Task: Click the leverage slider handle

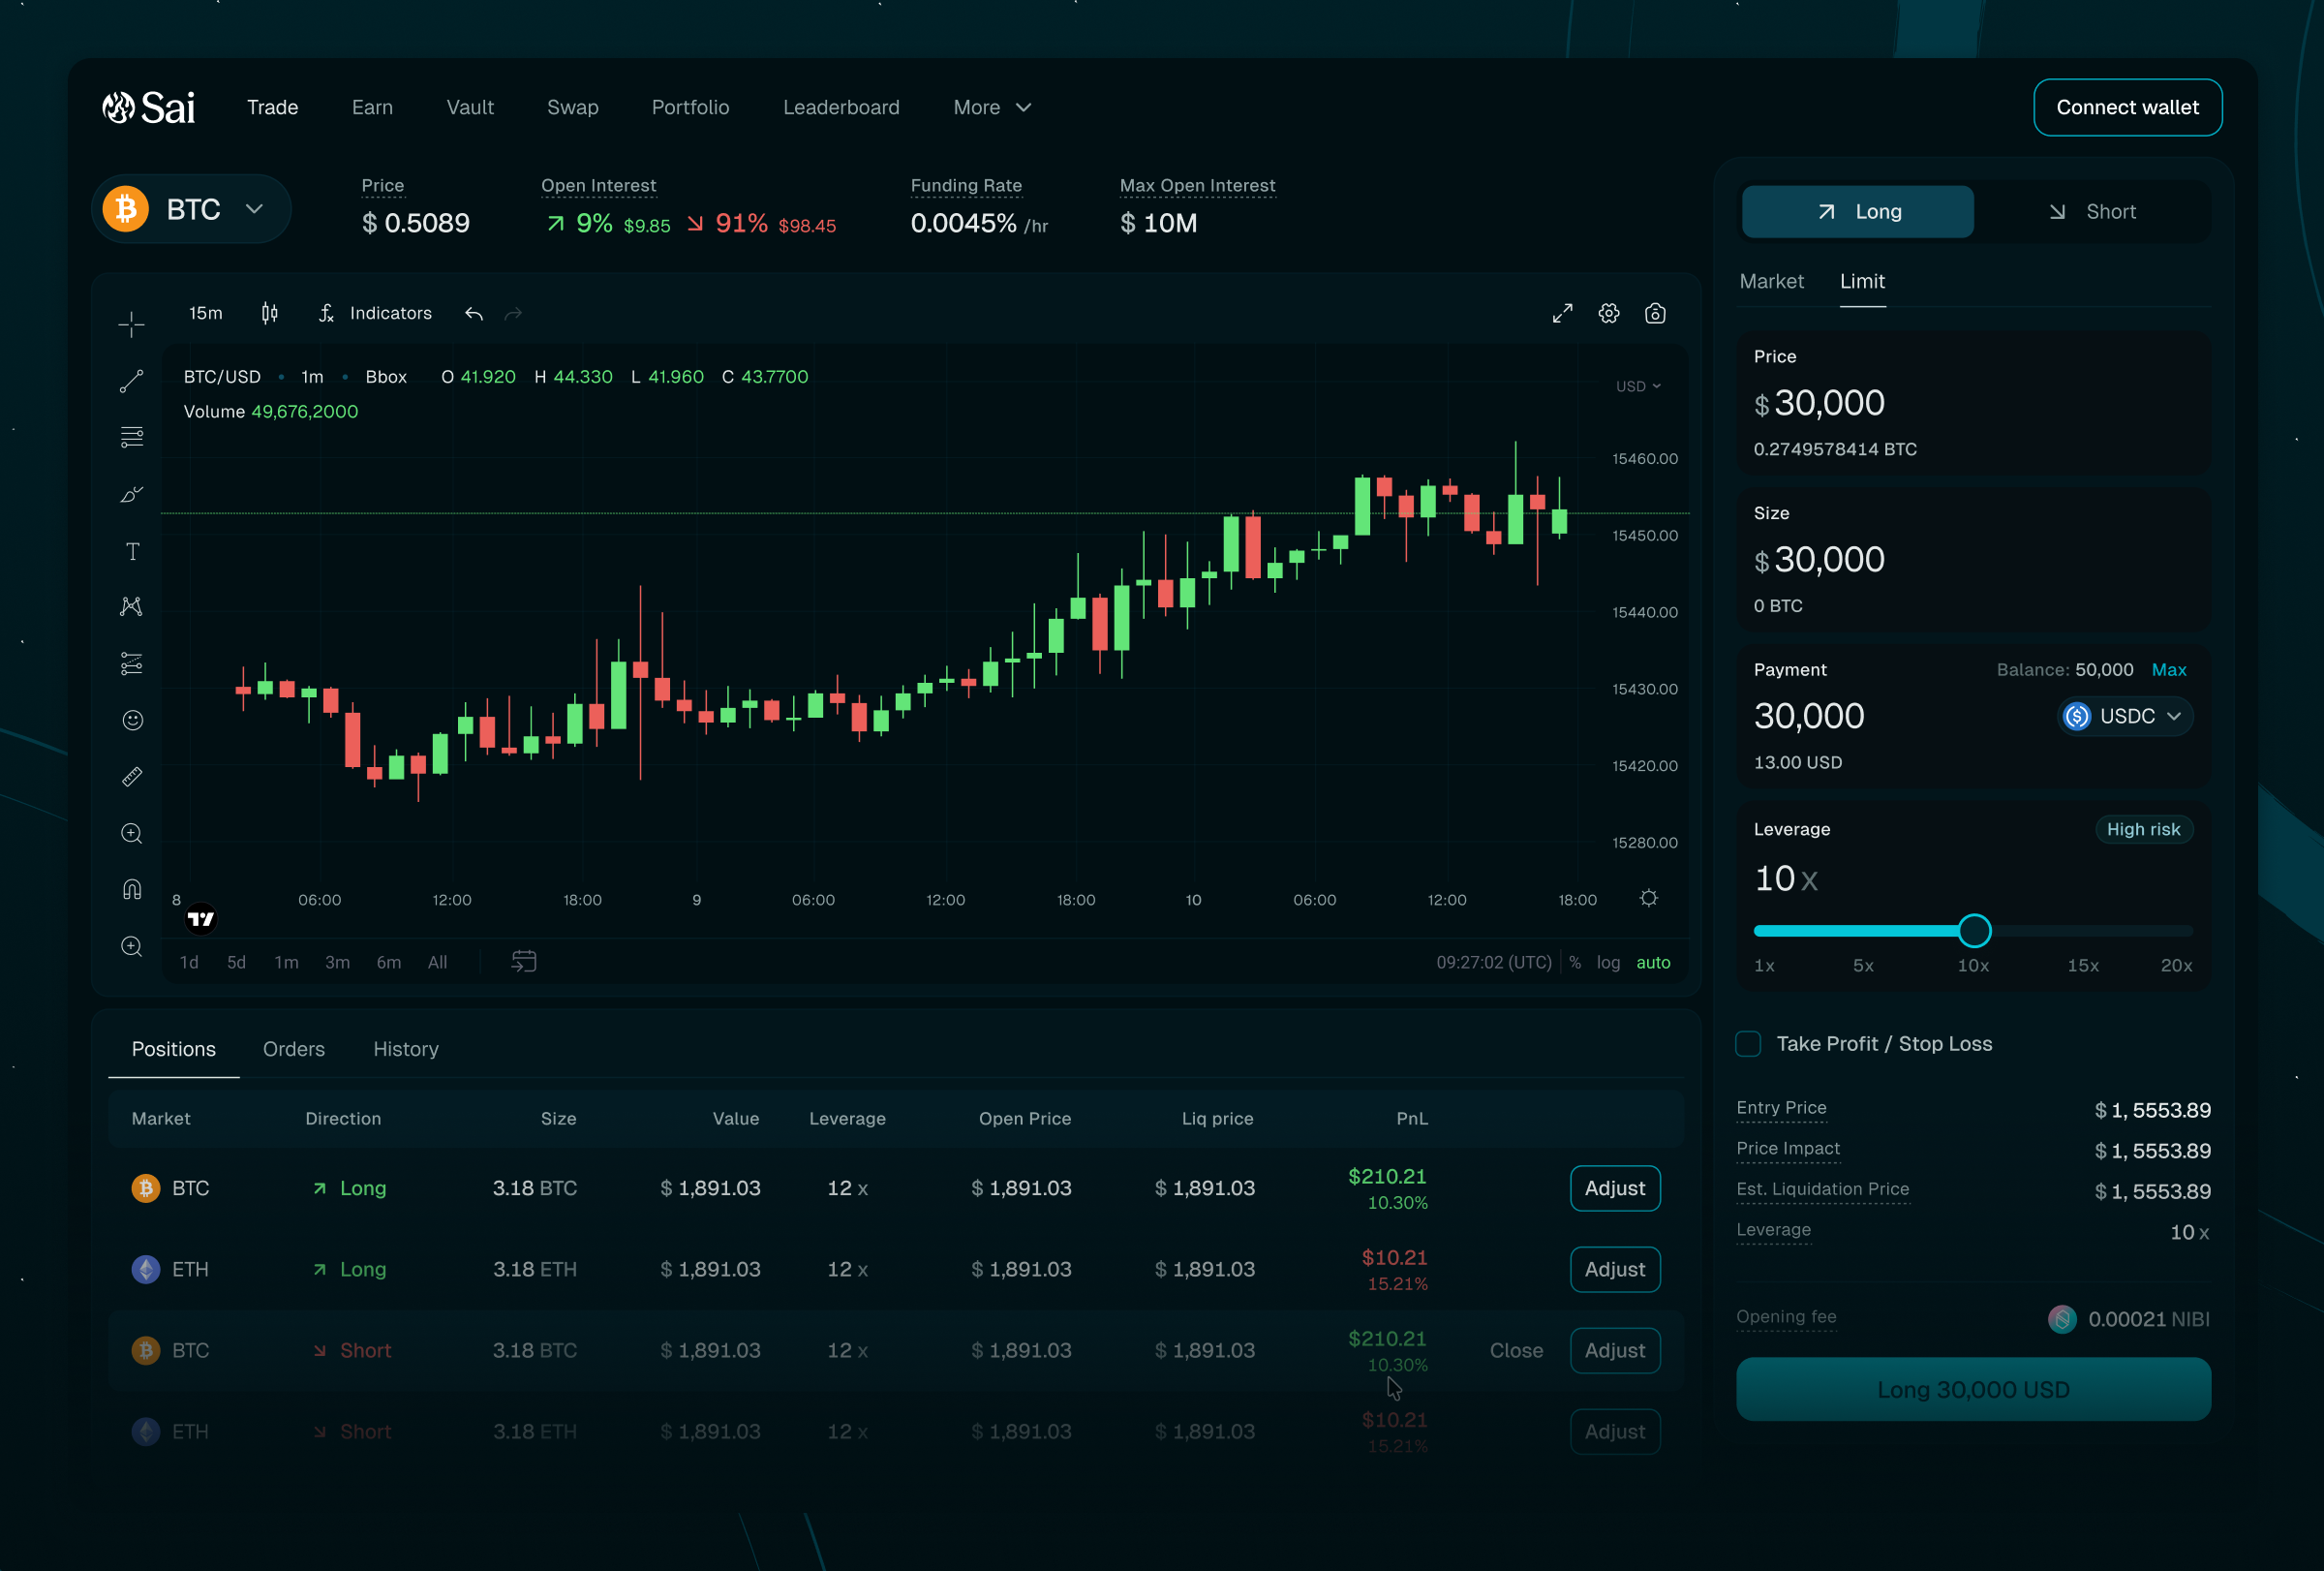Action: [x=1974, y=931]
